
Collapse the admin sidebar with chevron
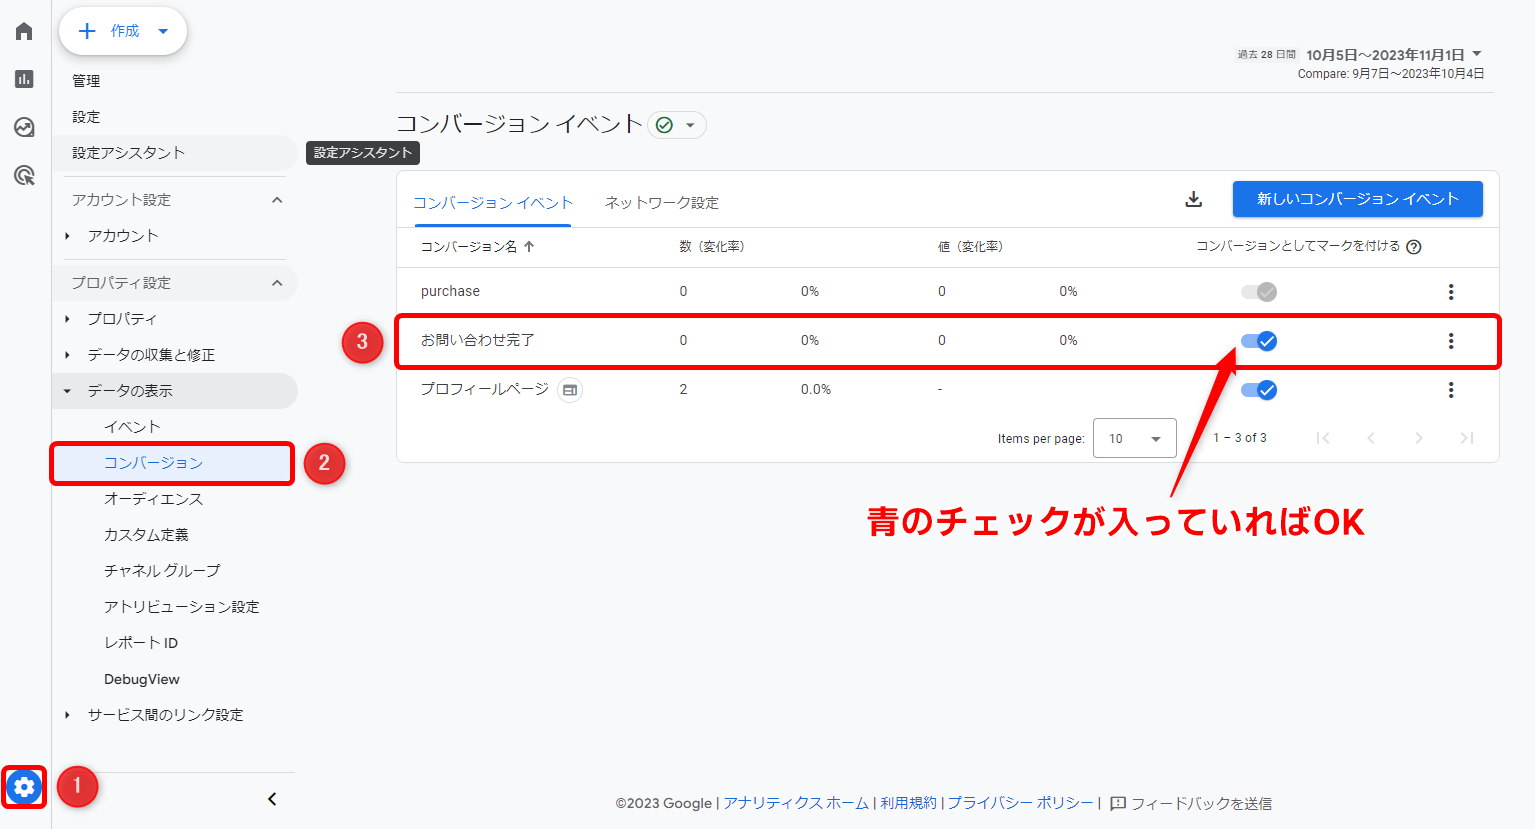point(272,798)
